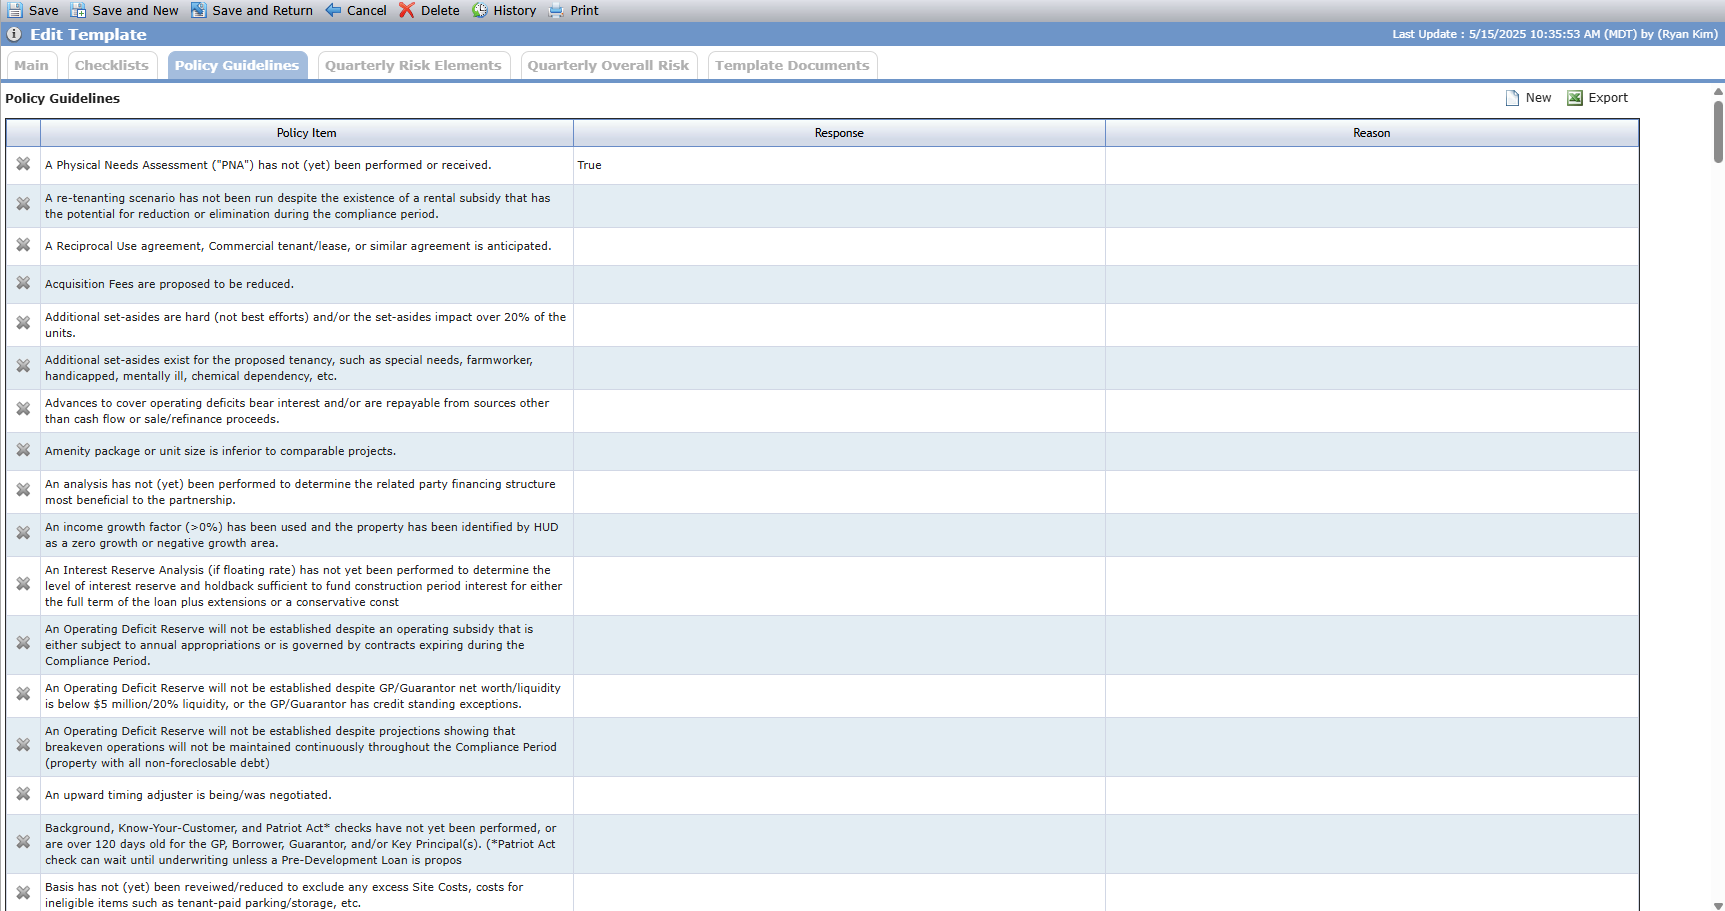Remove the breakeven operations Deficit Reserve row

point(23,745)
